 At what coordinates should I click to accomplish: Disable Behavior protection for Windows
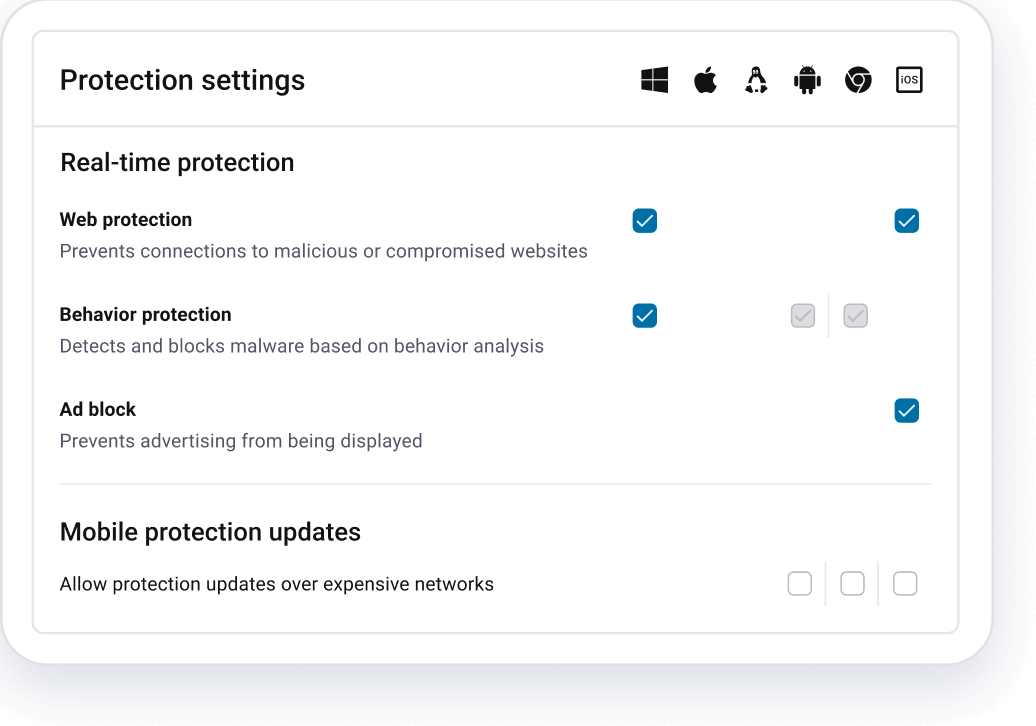(x=644, y=315)
